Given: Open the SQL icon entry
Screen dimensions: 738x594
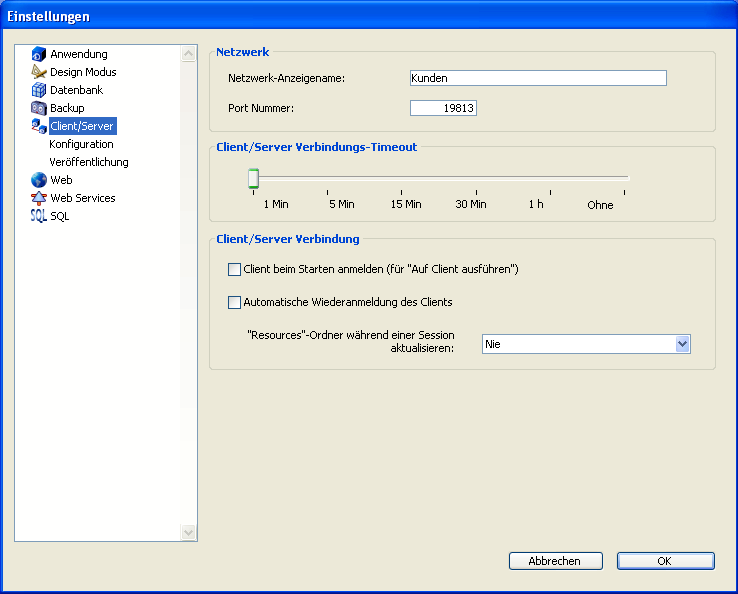Looking at the screenshot, I should [x=39, y=216].
